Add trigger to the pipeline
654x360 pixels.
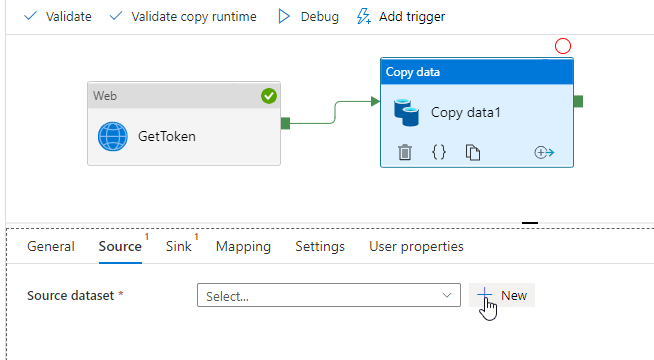(x=401, y=16)
